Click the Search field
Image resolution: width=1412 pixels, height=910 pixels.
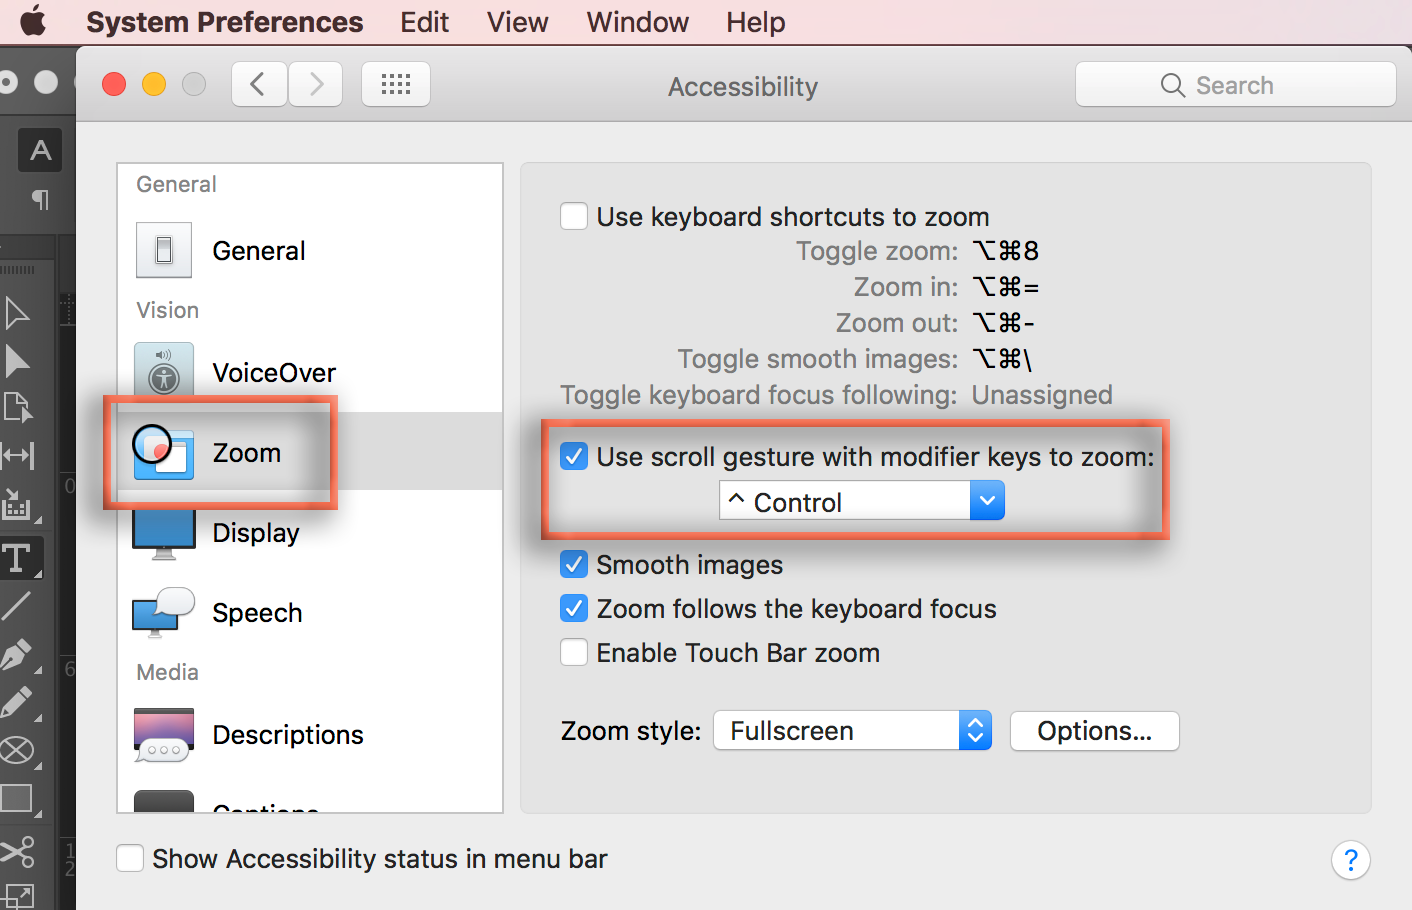1235,85
